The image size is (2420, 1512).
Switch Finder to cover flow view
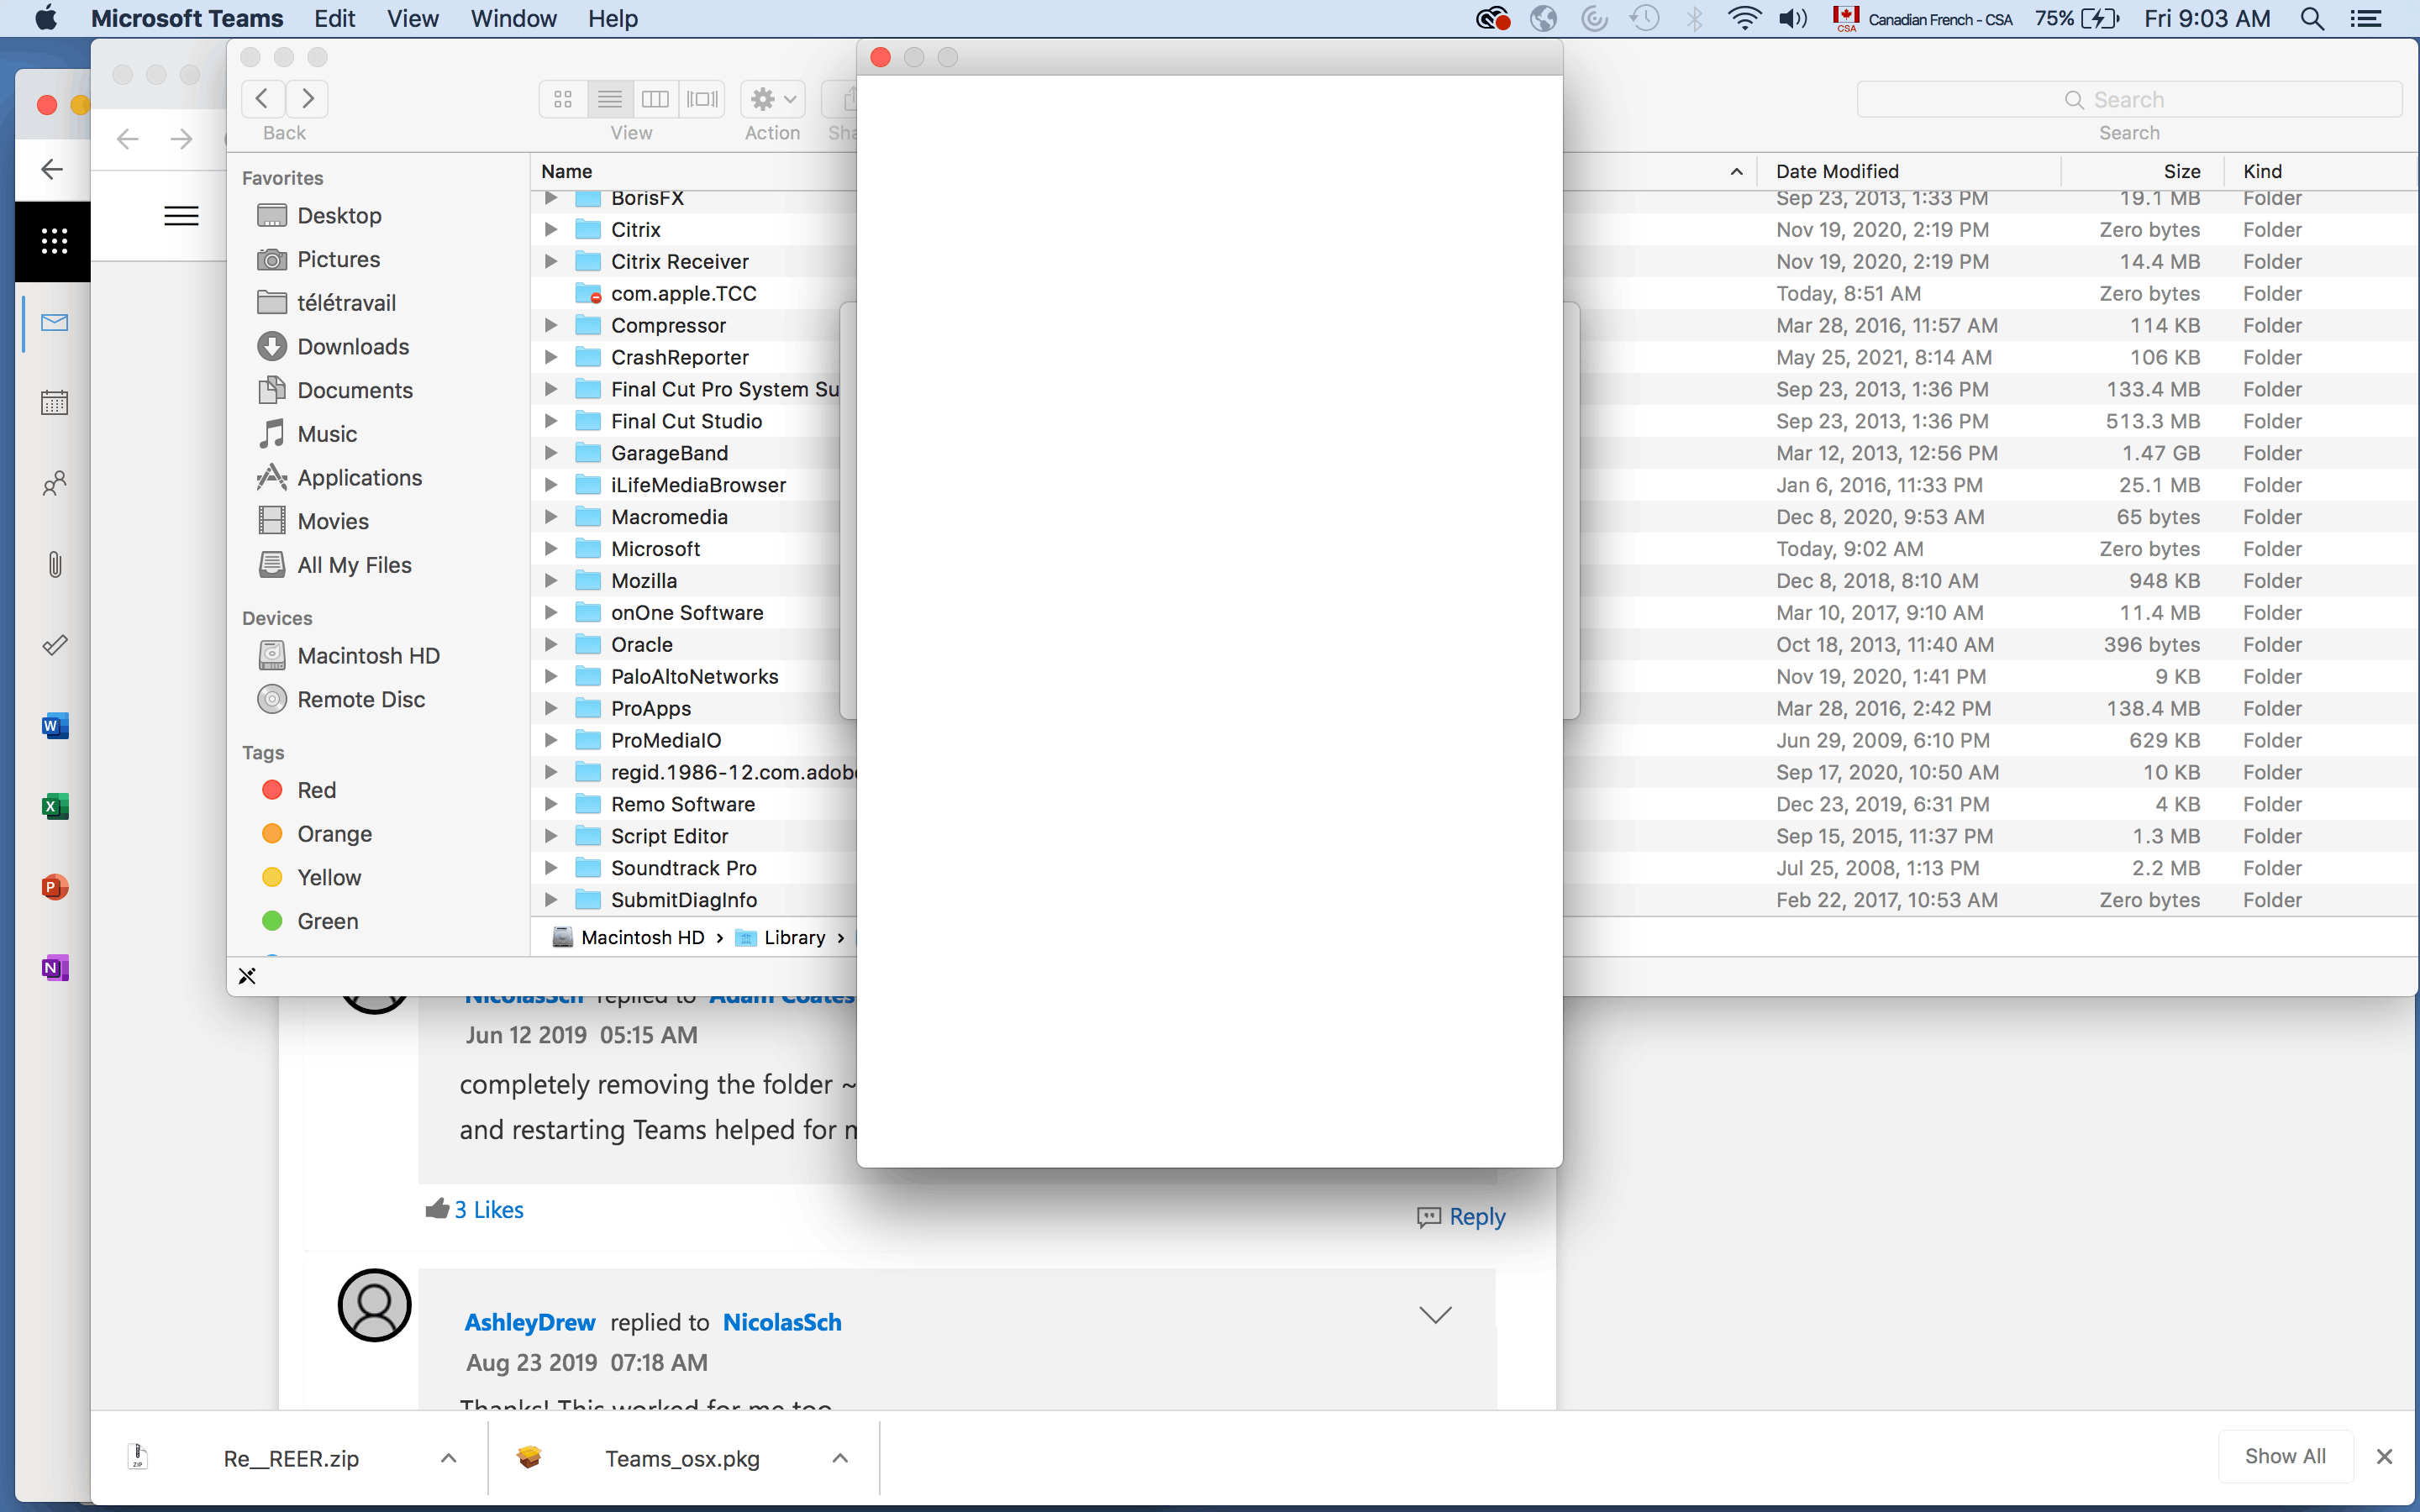pyautogui.click(x=702, y=99)
